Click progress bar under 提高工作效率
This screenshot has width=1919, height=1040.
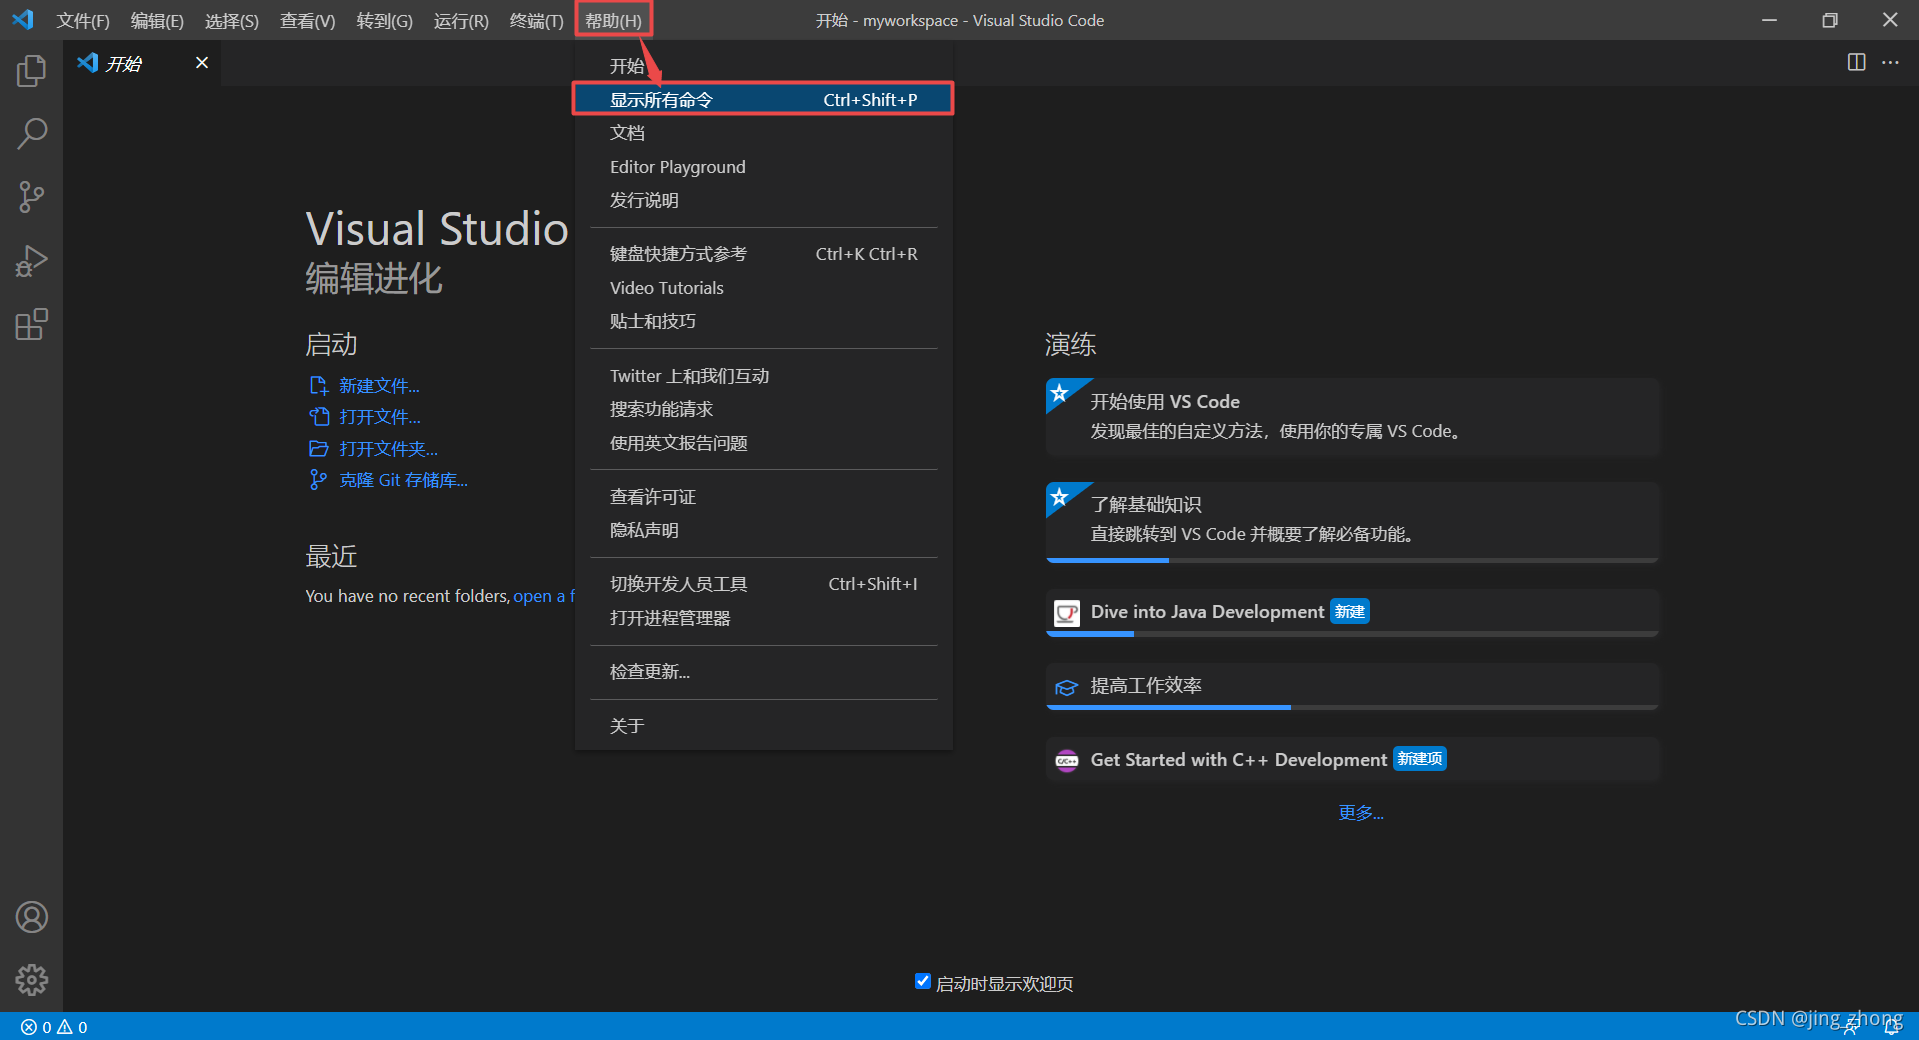point(1352,708)
